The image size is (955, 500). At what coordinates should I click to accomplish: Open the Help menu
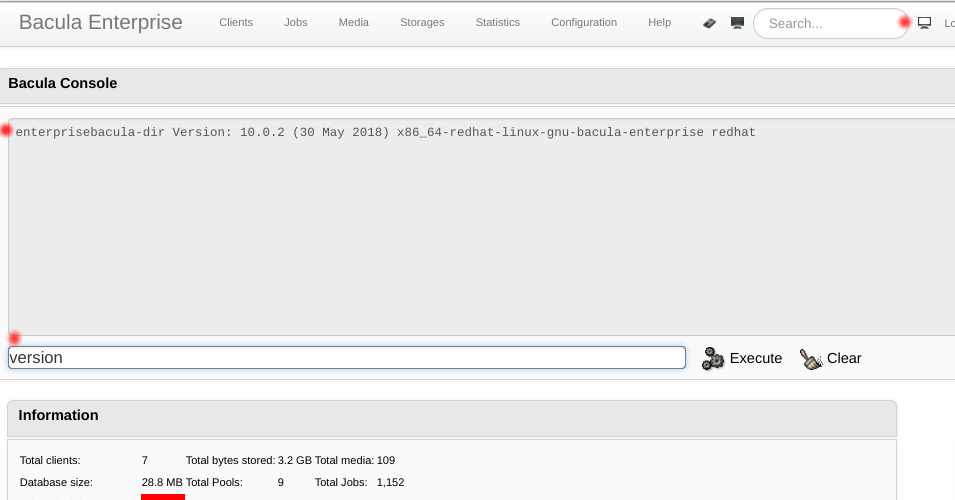coord(660,23)
